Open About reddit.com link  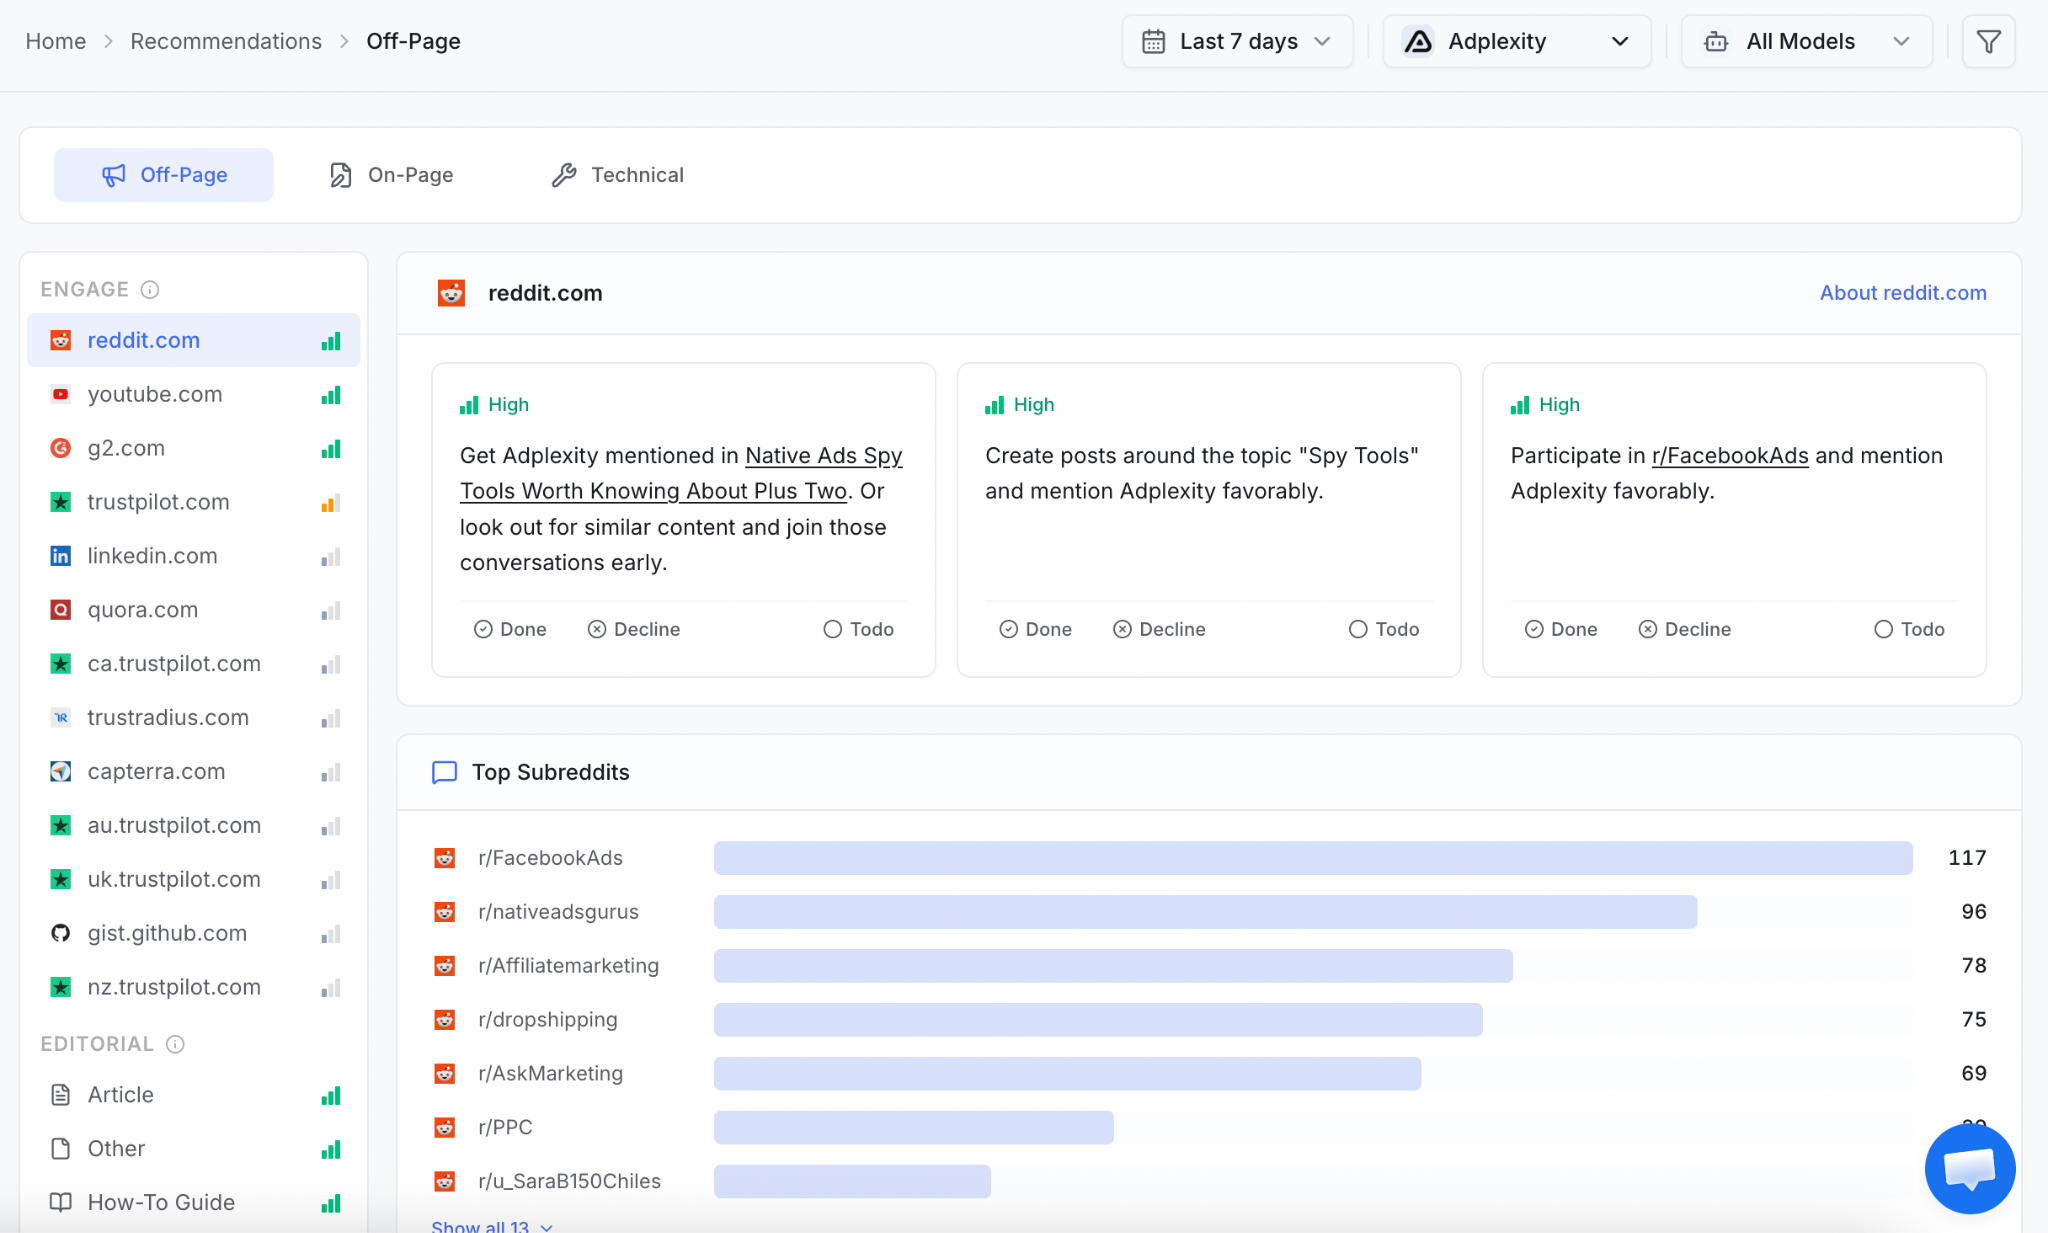click(1903, 293)
